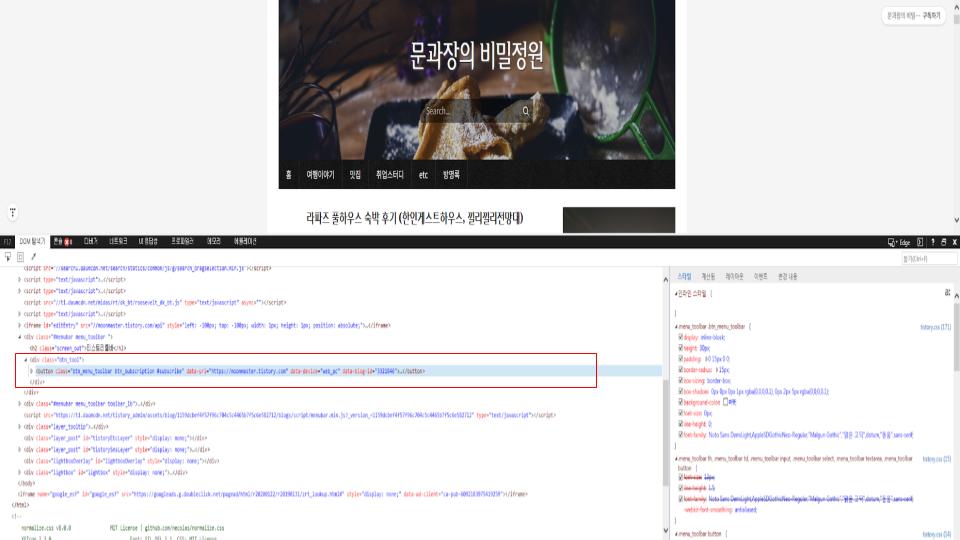The width and height of the screenshot is (960, 540).
Task: Expand the padding shorthand triangle
Action: [x=707, y=359]
